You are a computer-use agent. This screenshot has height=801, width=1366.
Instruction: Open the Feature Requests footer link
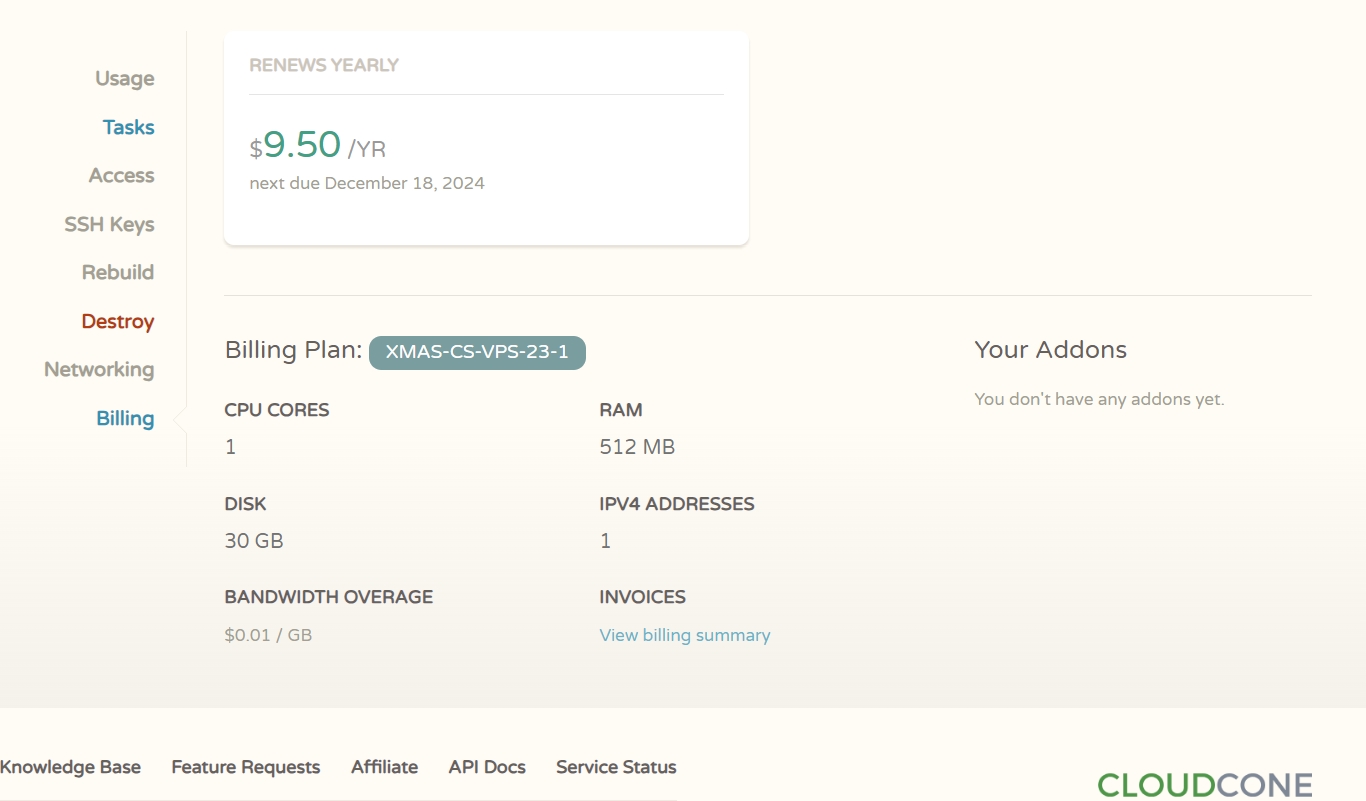tap(246, 767)
